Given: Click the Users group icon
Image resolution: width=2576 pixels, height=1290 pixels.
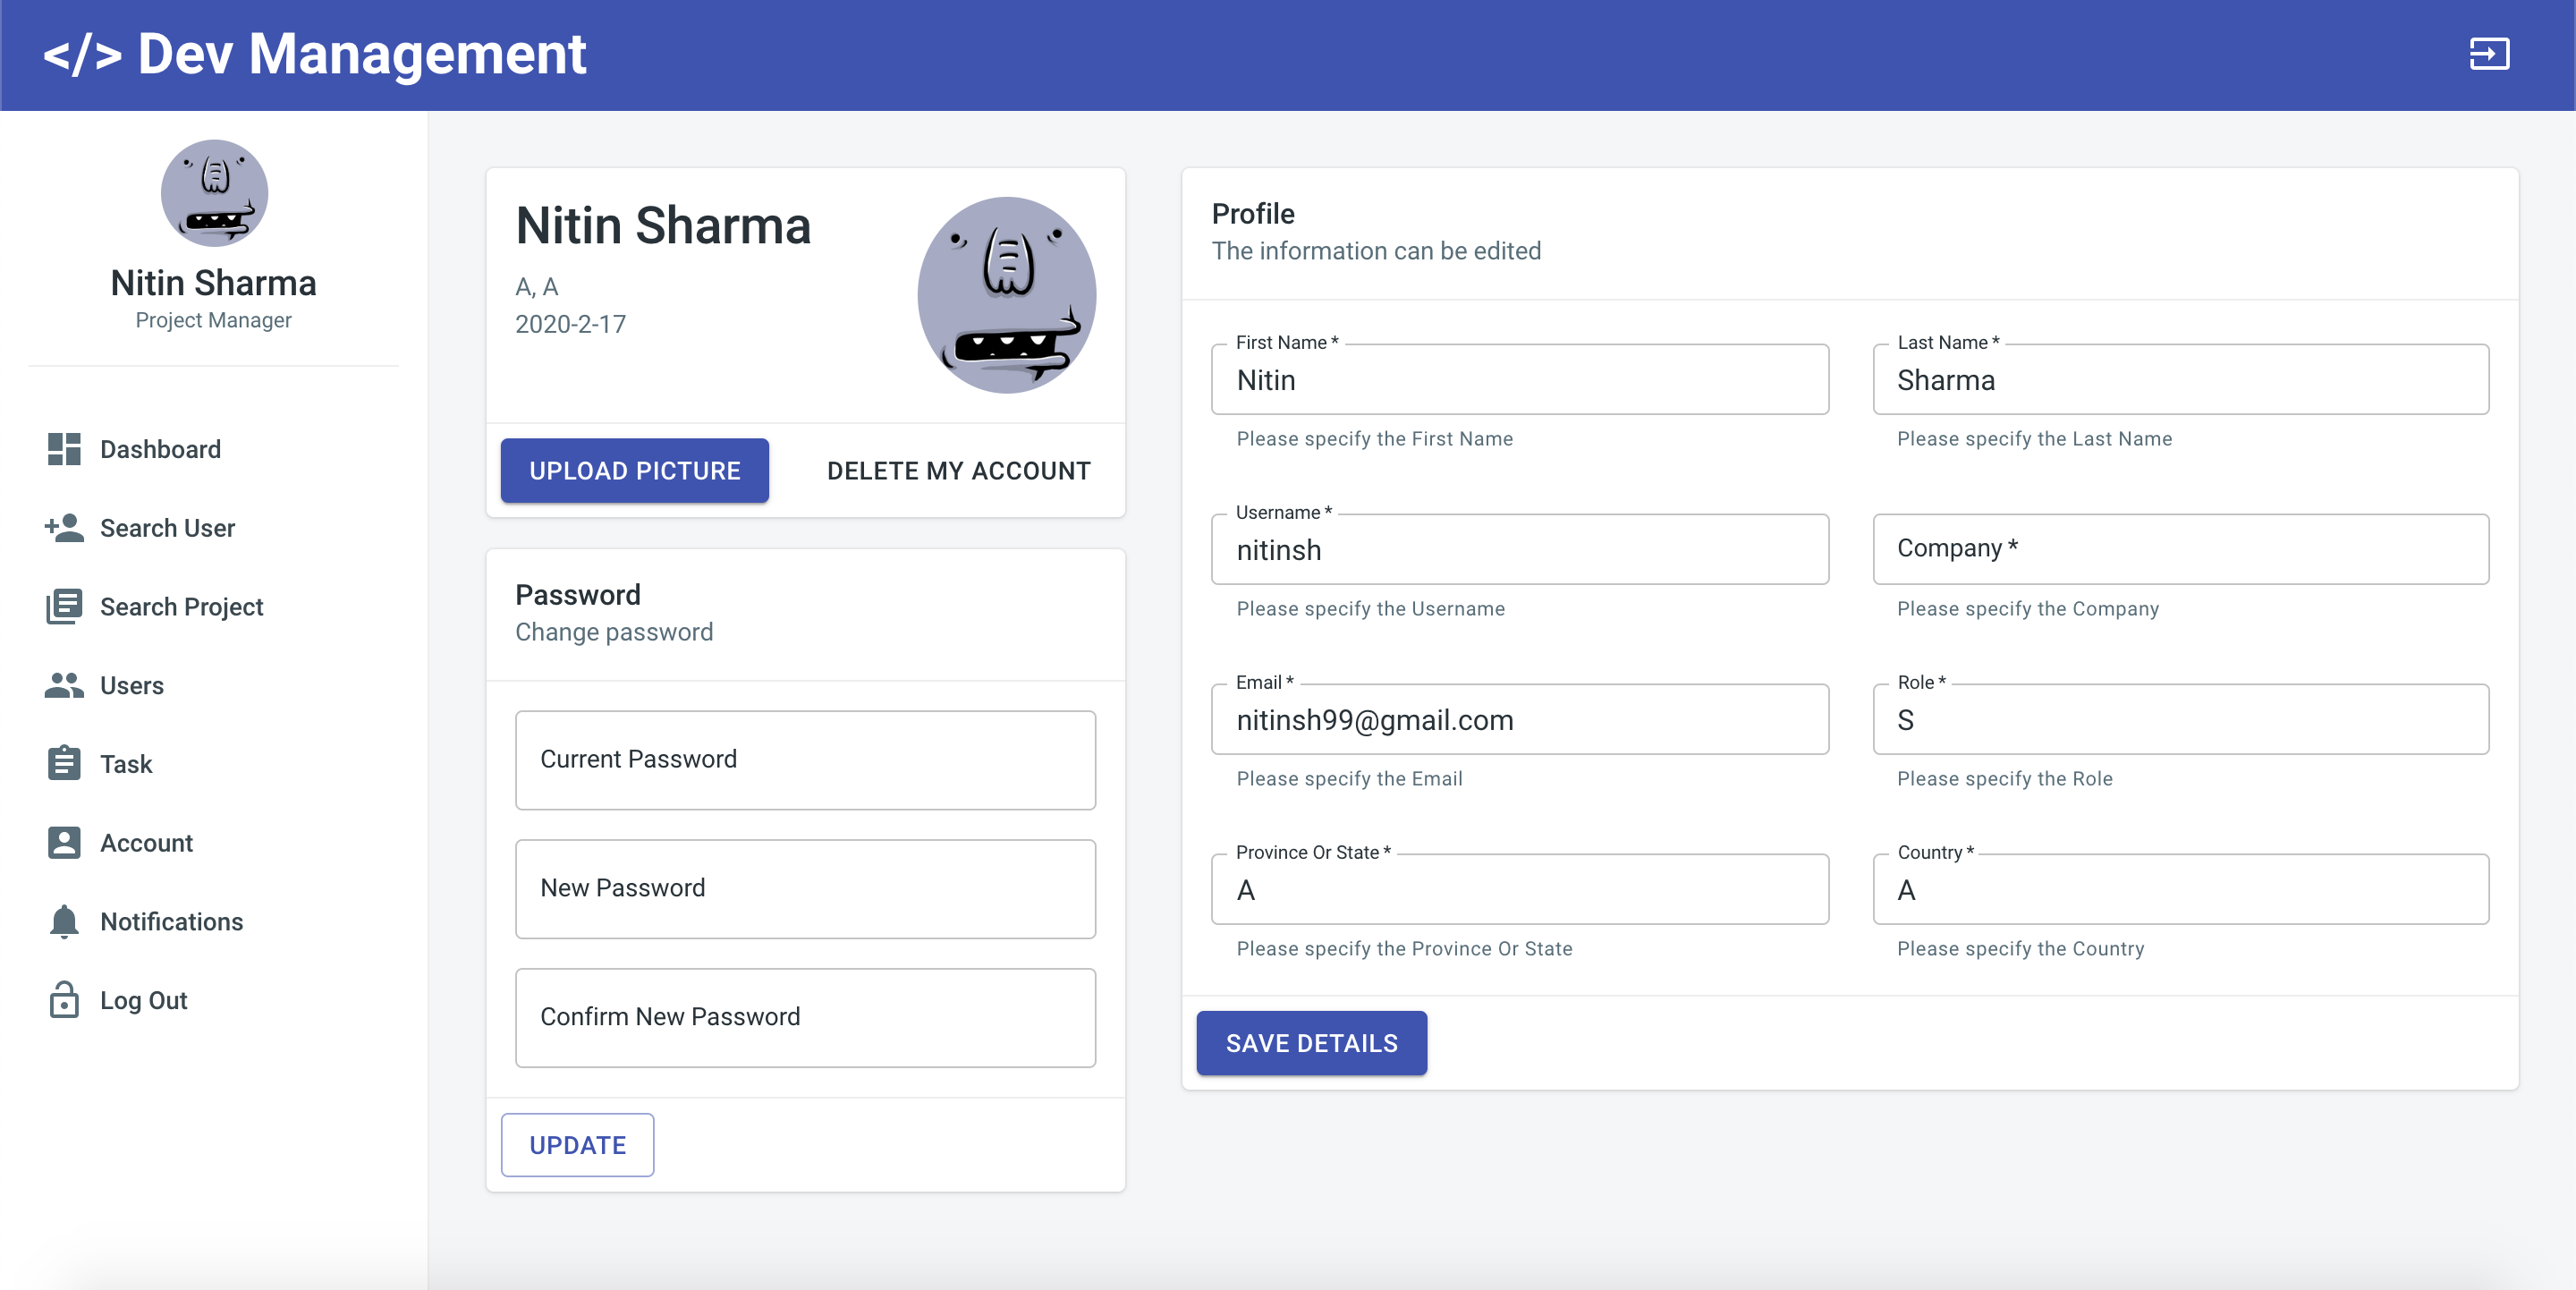Looking at the screenshot, I should click(x=64, y=685).
